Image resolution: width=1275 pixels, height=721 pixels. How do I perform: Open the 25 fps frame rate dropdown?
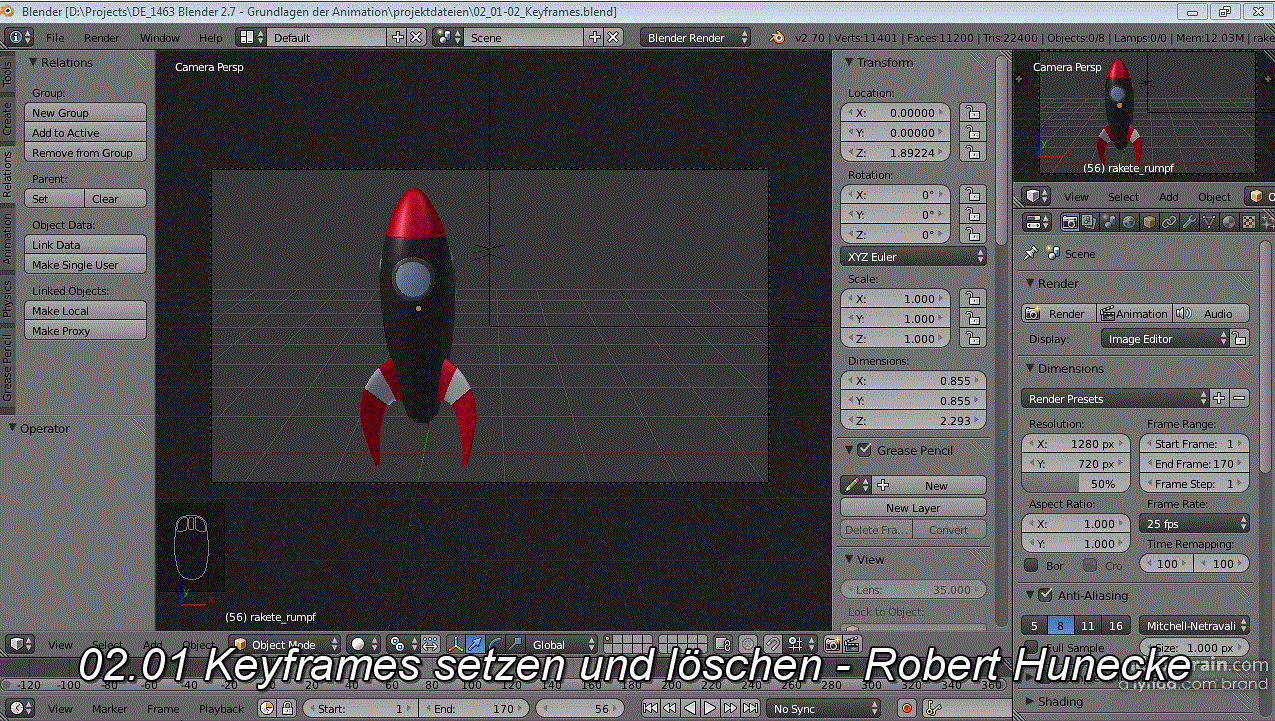pyautogui.click(x=1195, y=523)
